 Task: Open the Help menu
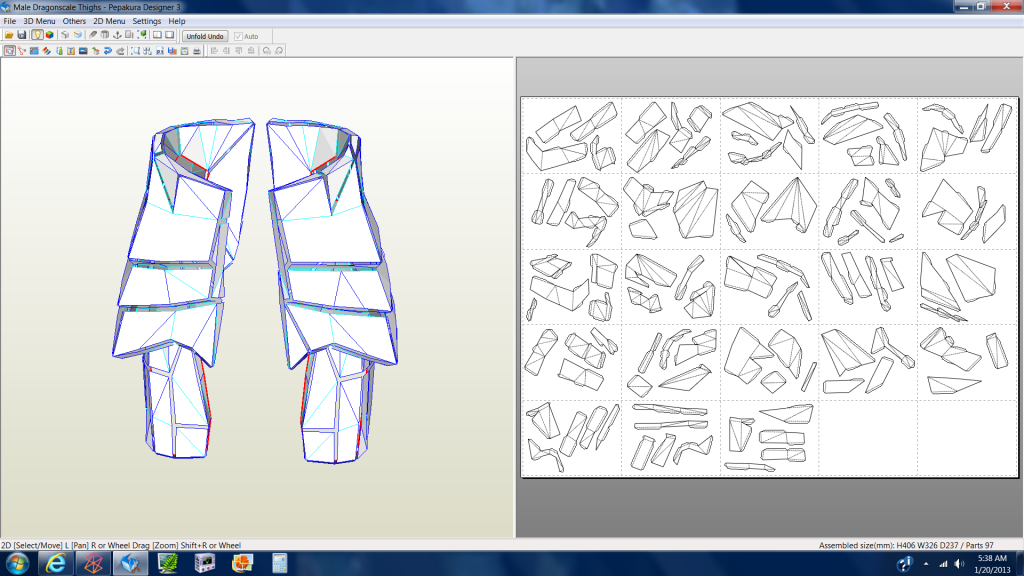click(x=177, y=21)
